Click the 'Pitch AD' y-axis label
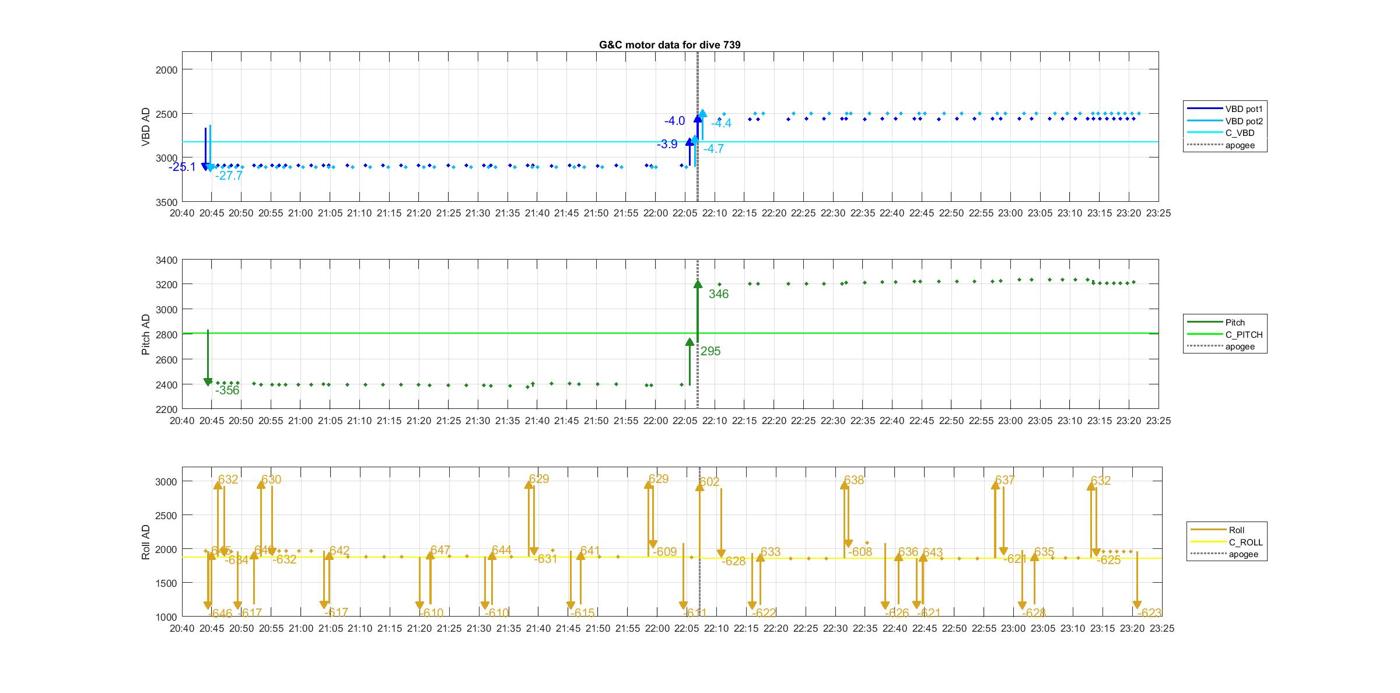1400x693 pixels. [x=146, y=335]
